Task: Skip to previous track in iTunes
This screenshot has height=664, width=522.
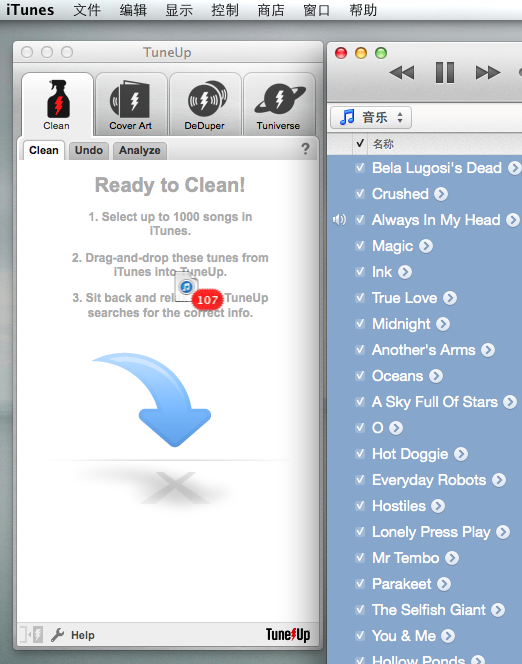Action: click(402, 72)
